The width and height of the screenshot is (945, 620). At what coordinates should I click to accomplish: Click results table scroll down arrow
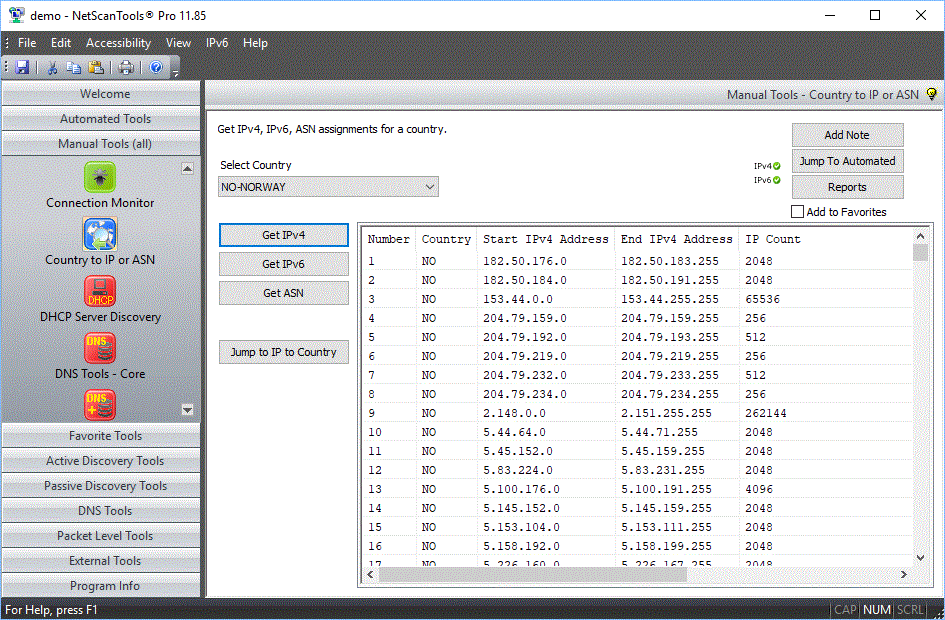920,558
